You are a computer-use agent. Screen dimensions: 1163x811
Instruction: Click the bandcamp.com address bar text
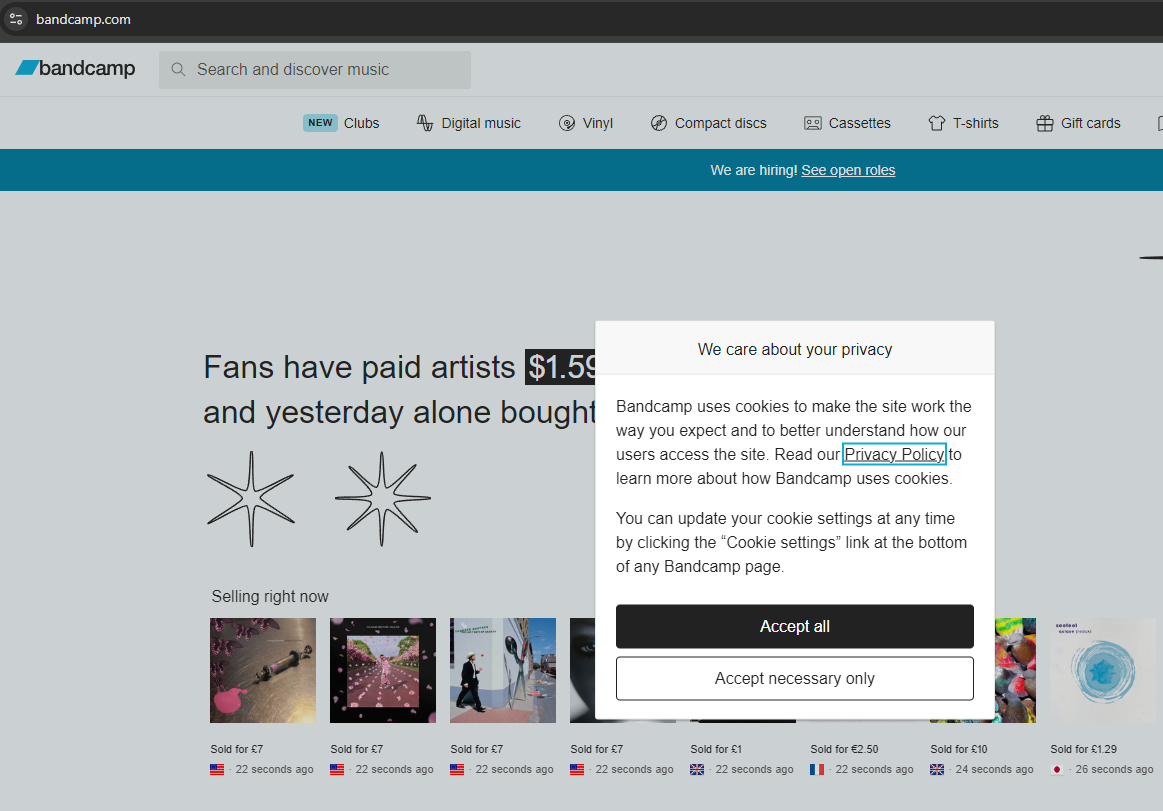[83, 19]
